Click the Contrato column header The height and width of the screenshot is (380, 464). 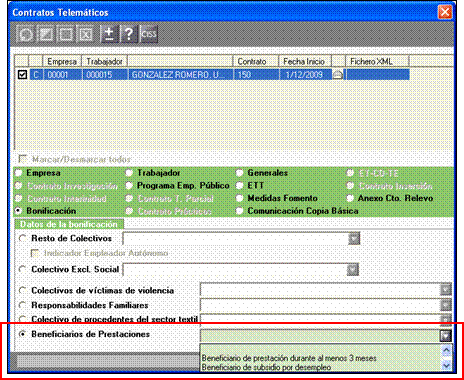[255, 61]
